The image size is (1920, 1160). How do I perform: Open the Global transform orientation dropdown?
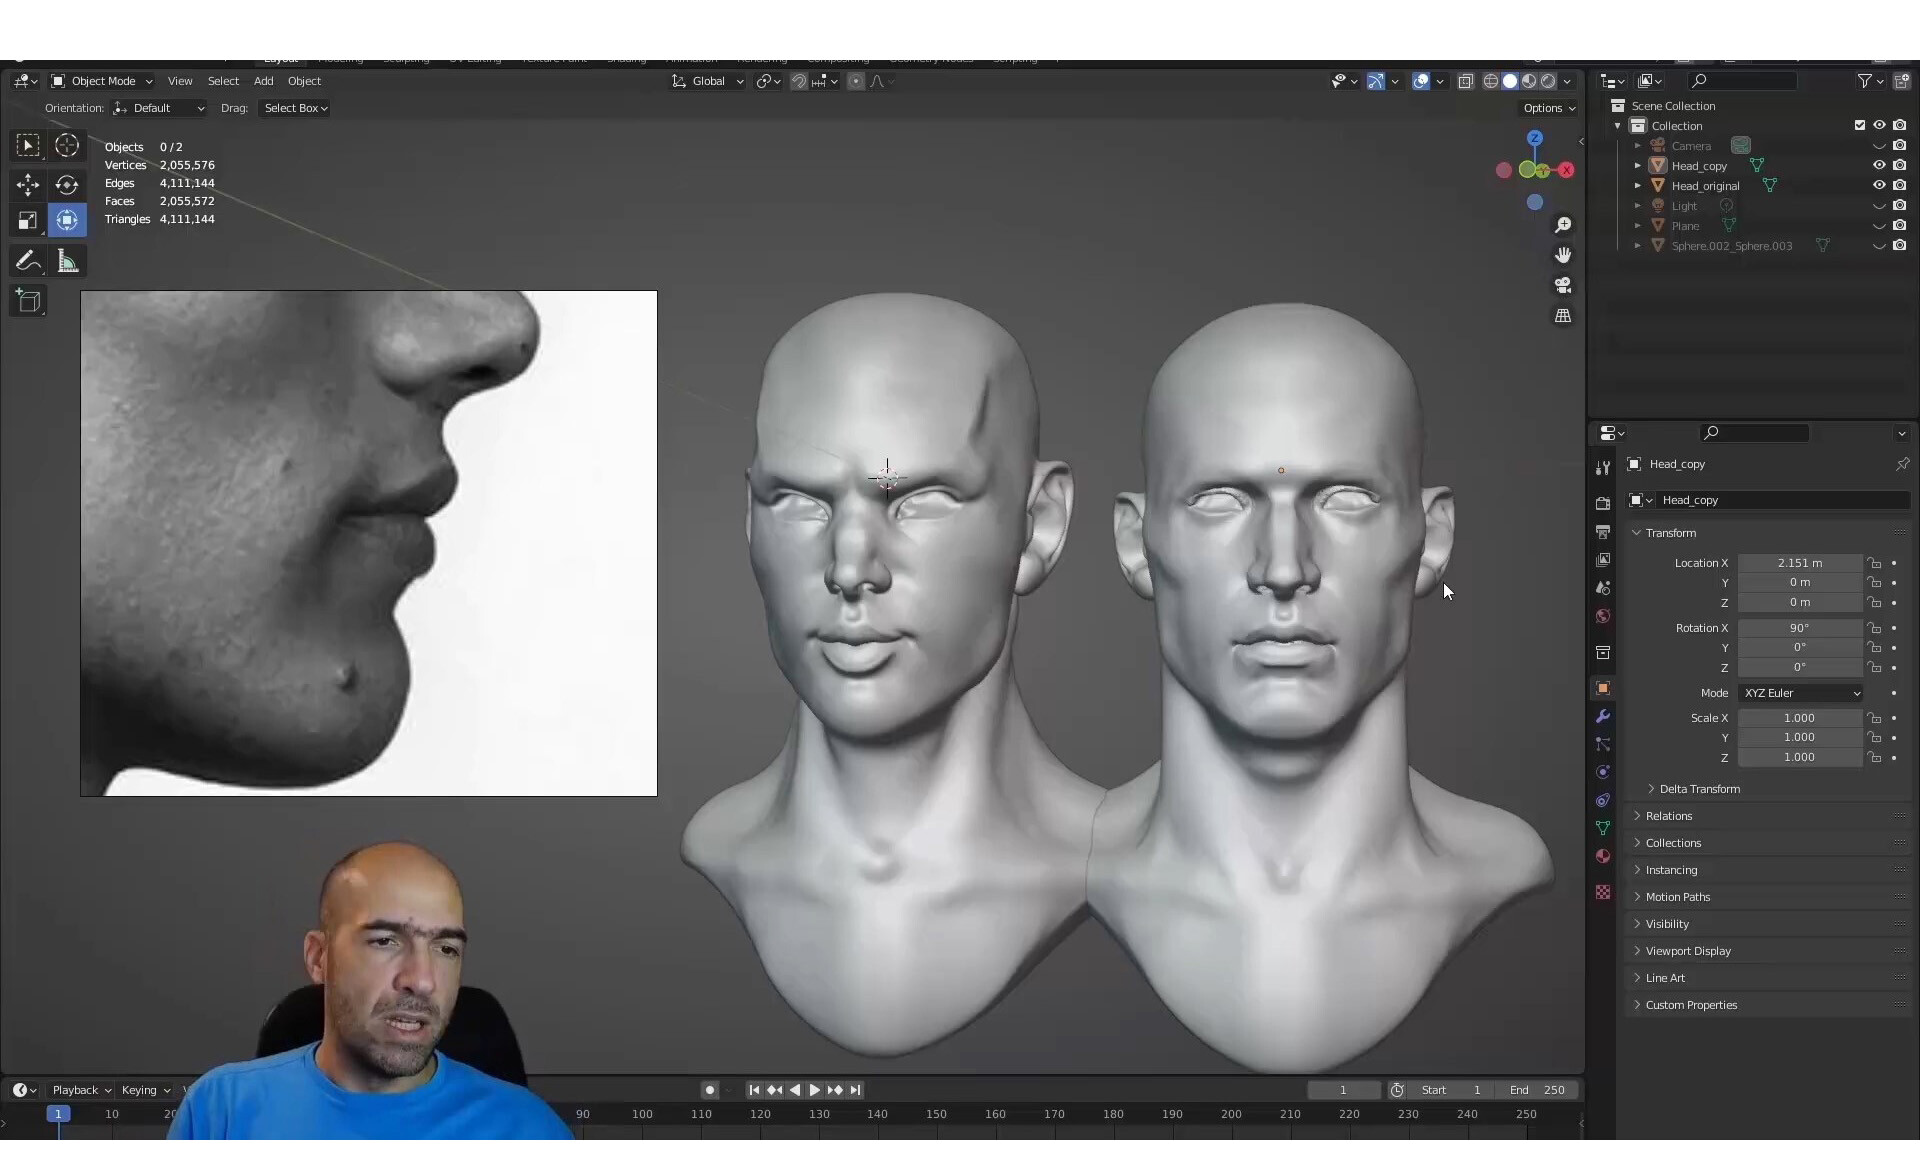(x=707, y=81)
